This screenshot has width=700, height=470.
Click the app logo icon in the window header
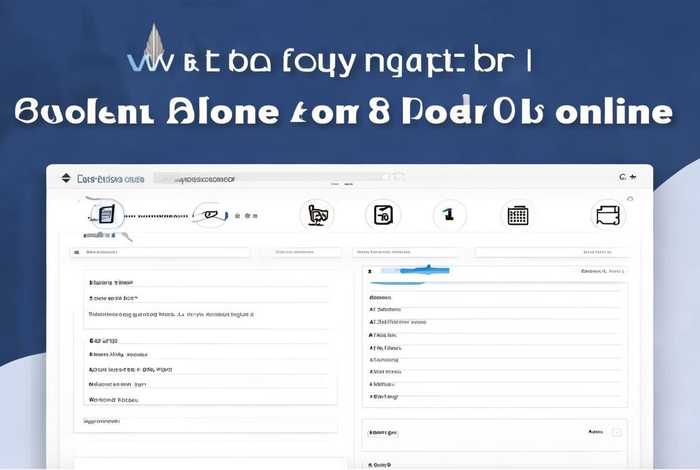tap(67, 179)
